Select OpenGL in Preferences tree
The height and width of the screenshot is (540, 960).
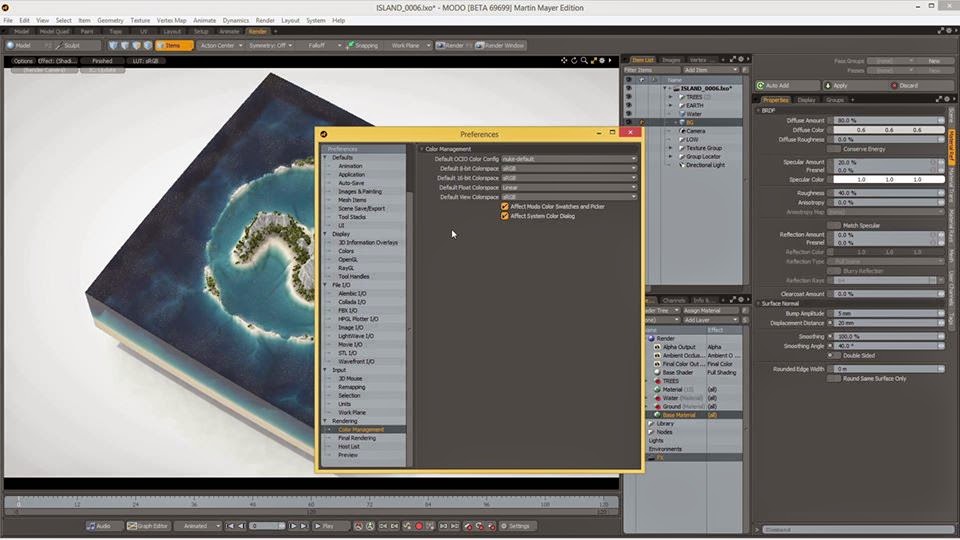[348, 260]
